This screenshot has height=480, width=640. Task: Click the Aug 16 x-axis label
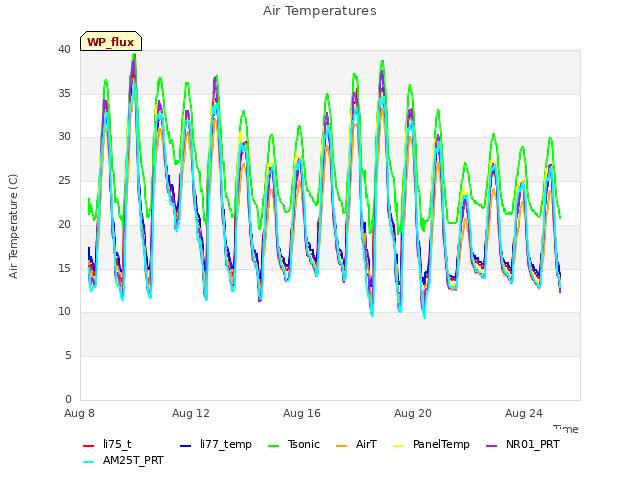point(302,413)
